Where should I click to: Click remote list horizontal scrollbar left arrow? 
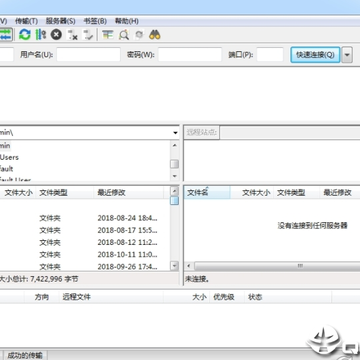(x=189, y=266)
